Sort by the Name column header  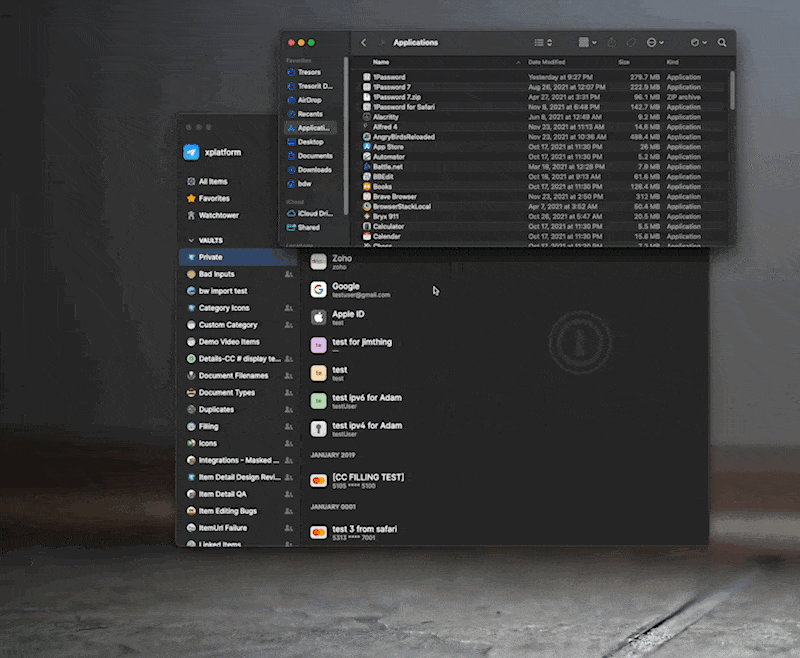(x=381, y=62)
